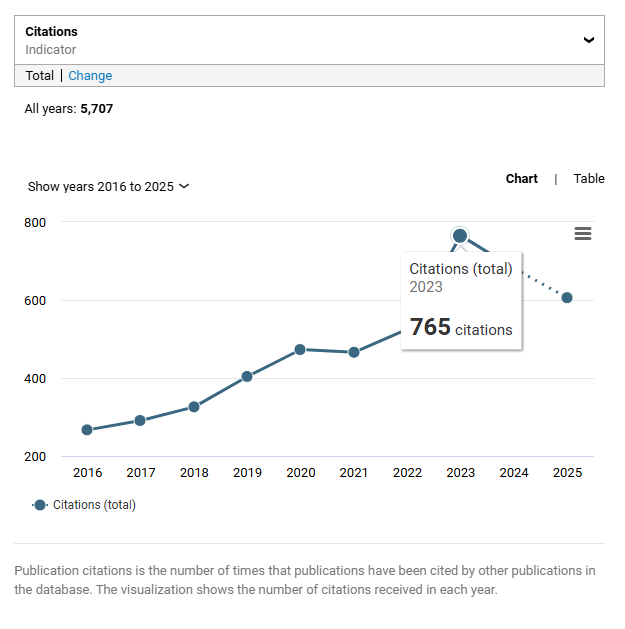Click the 2021 data point marker
Screen dimensions: 625x629
[354, 352]
